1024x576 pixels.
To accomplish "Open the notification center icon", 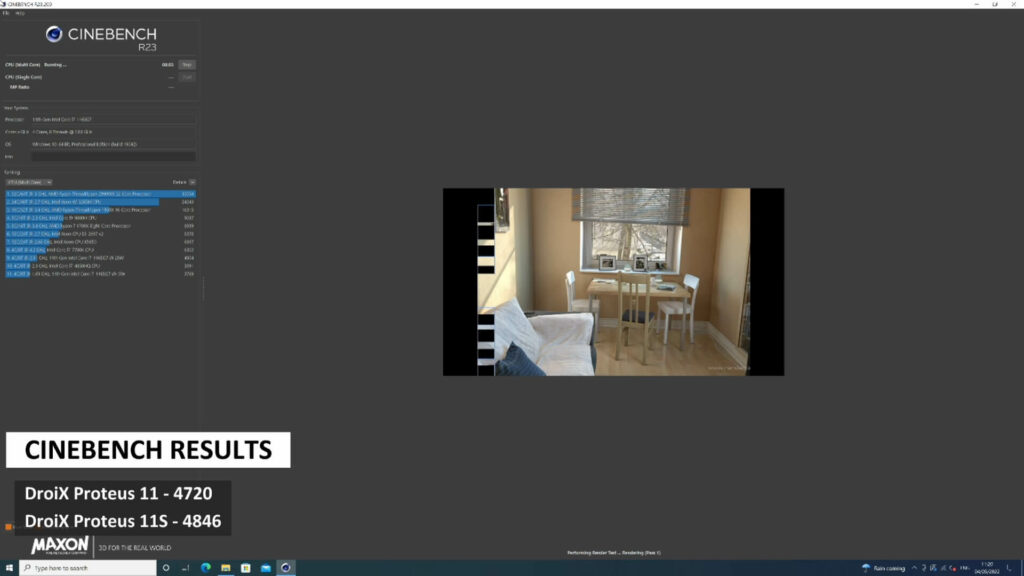I will point(1010,568).
